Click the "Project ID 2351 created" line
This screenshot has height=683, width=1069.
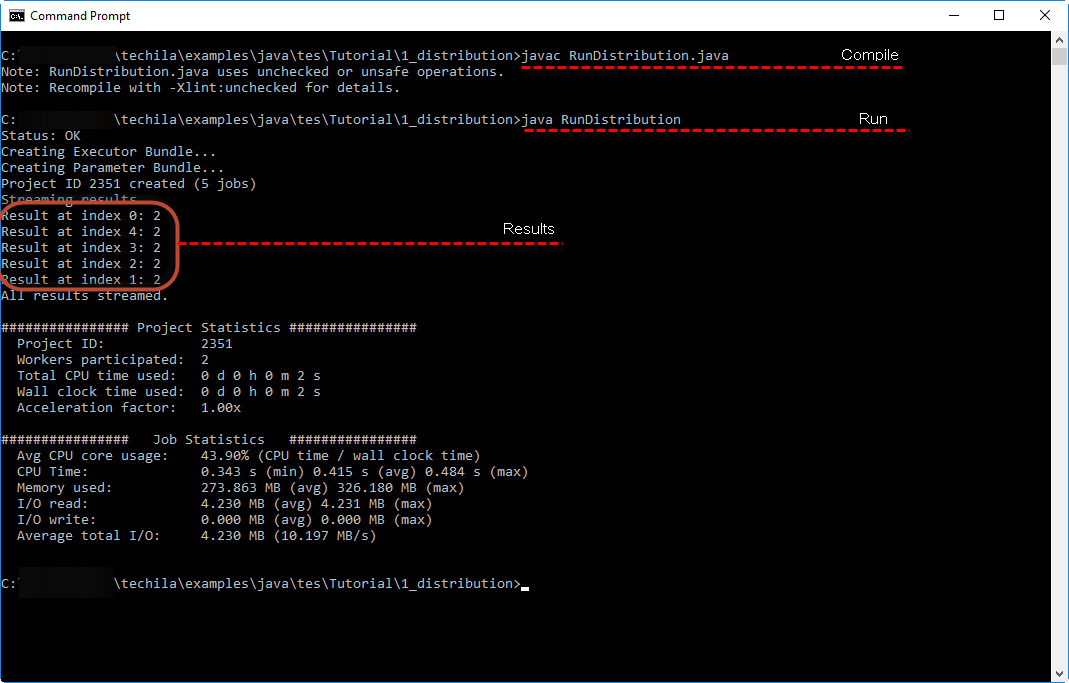coord(128,184)
